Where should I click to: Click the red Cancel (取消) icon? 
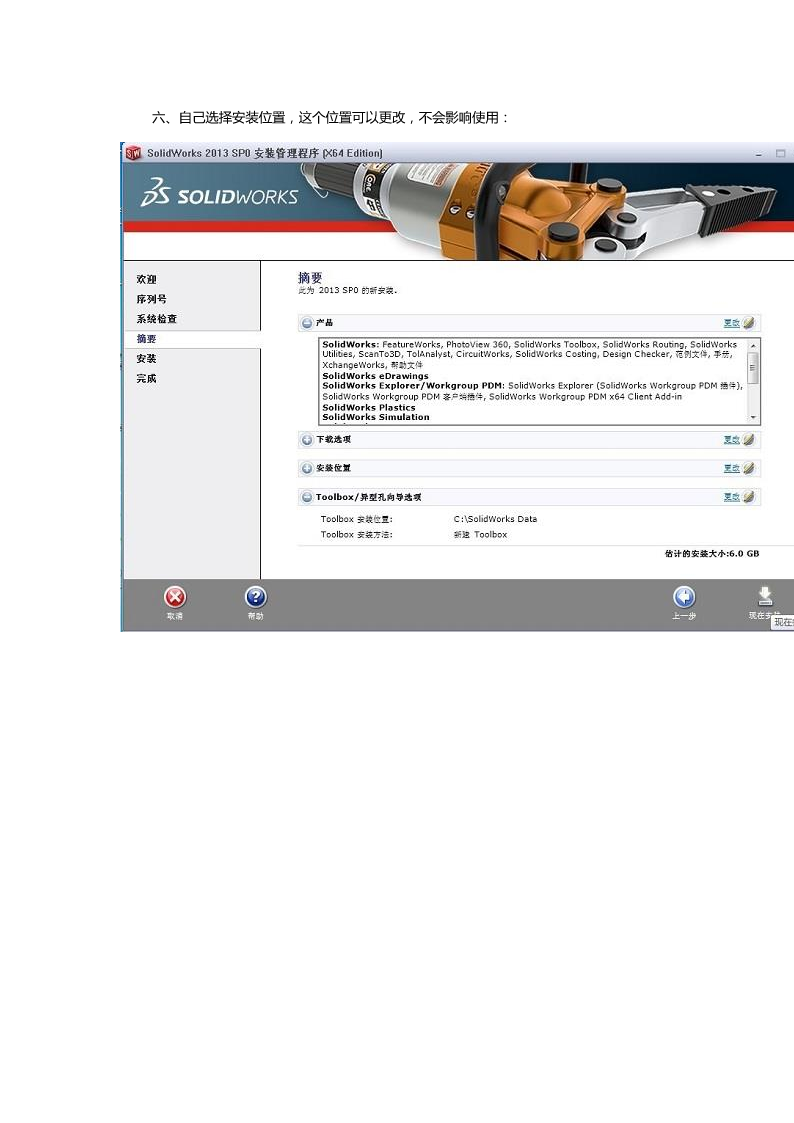(175, 597)
